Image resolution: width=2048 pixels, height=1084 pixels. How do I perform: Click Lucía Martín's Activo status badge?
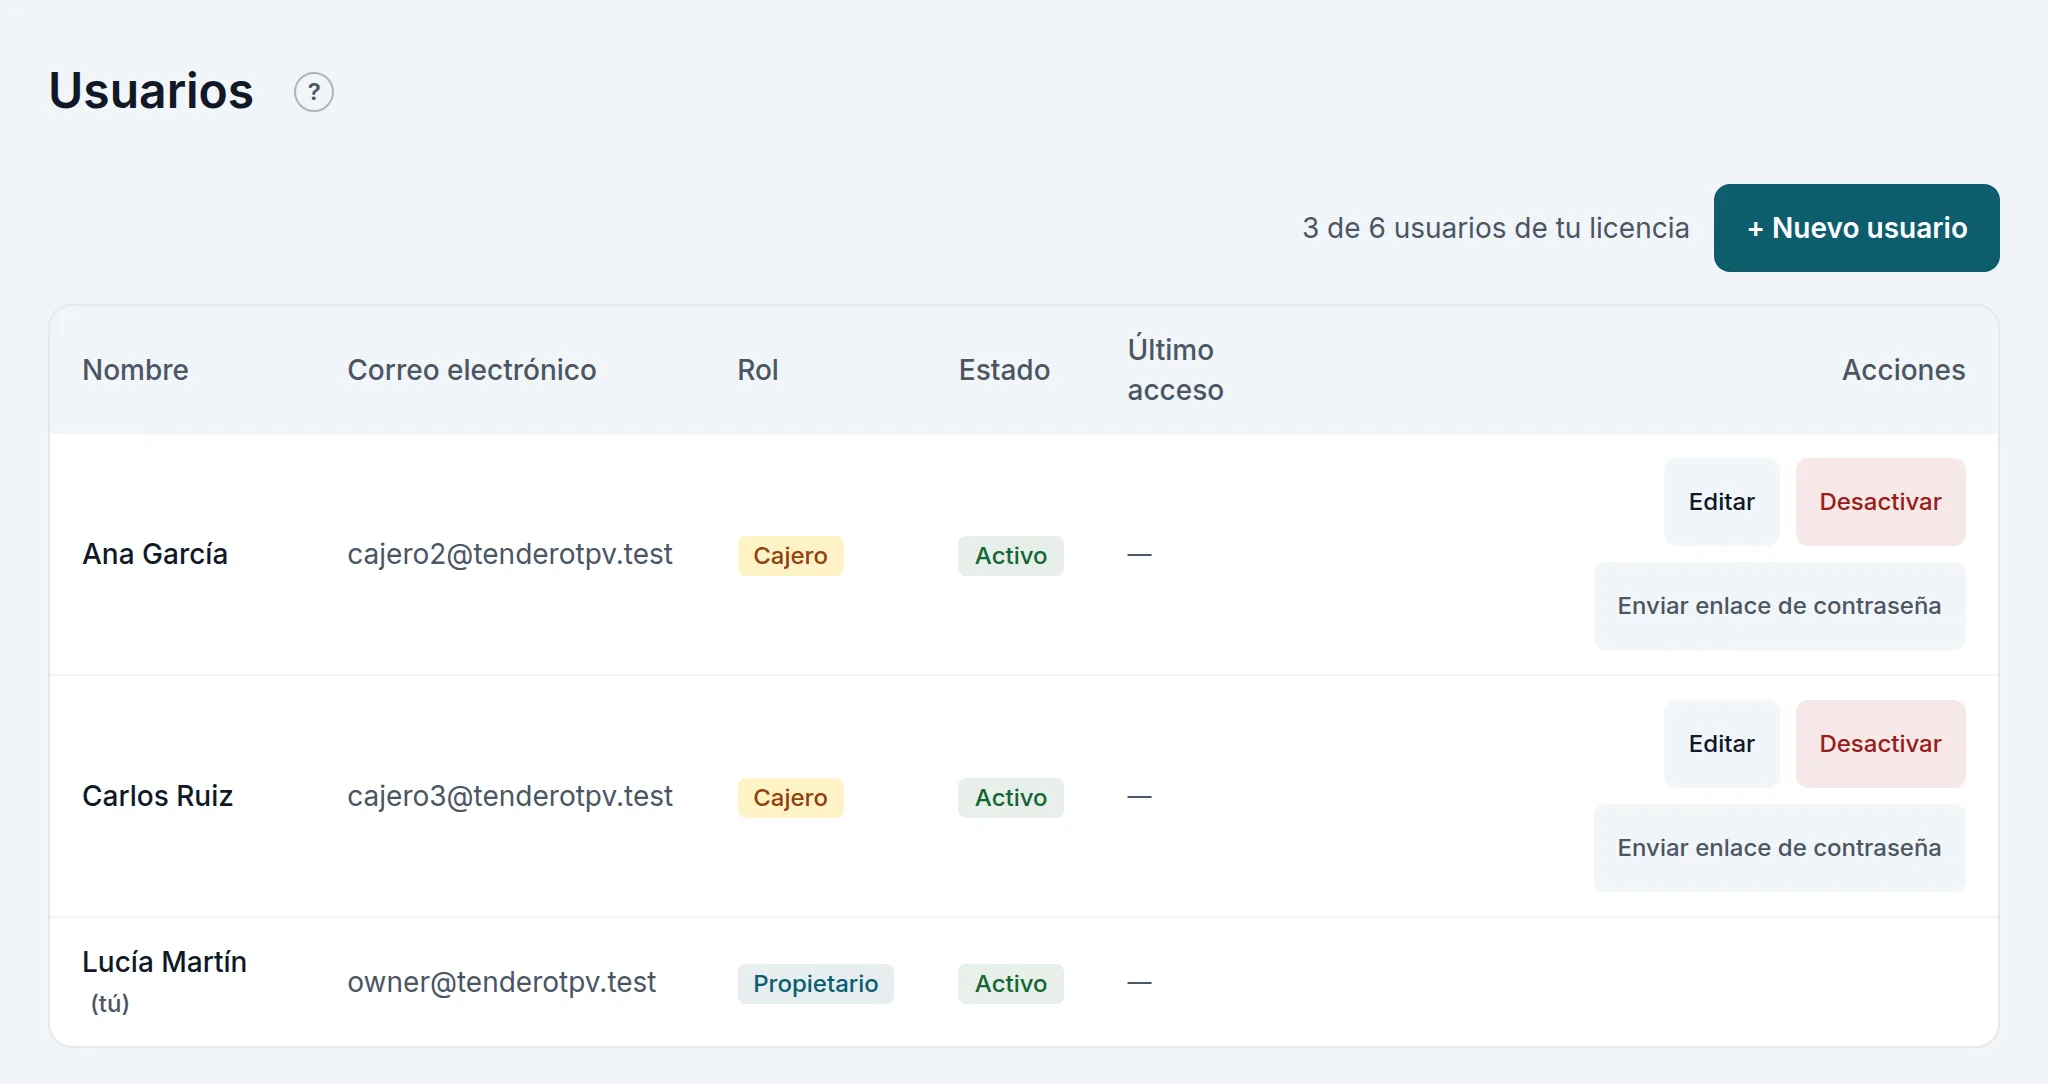[x=1010, y=984]
